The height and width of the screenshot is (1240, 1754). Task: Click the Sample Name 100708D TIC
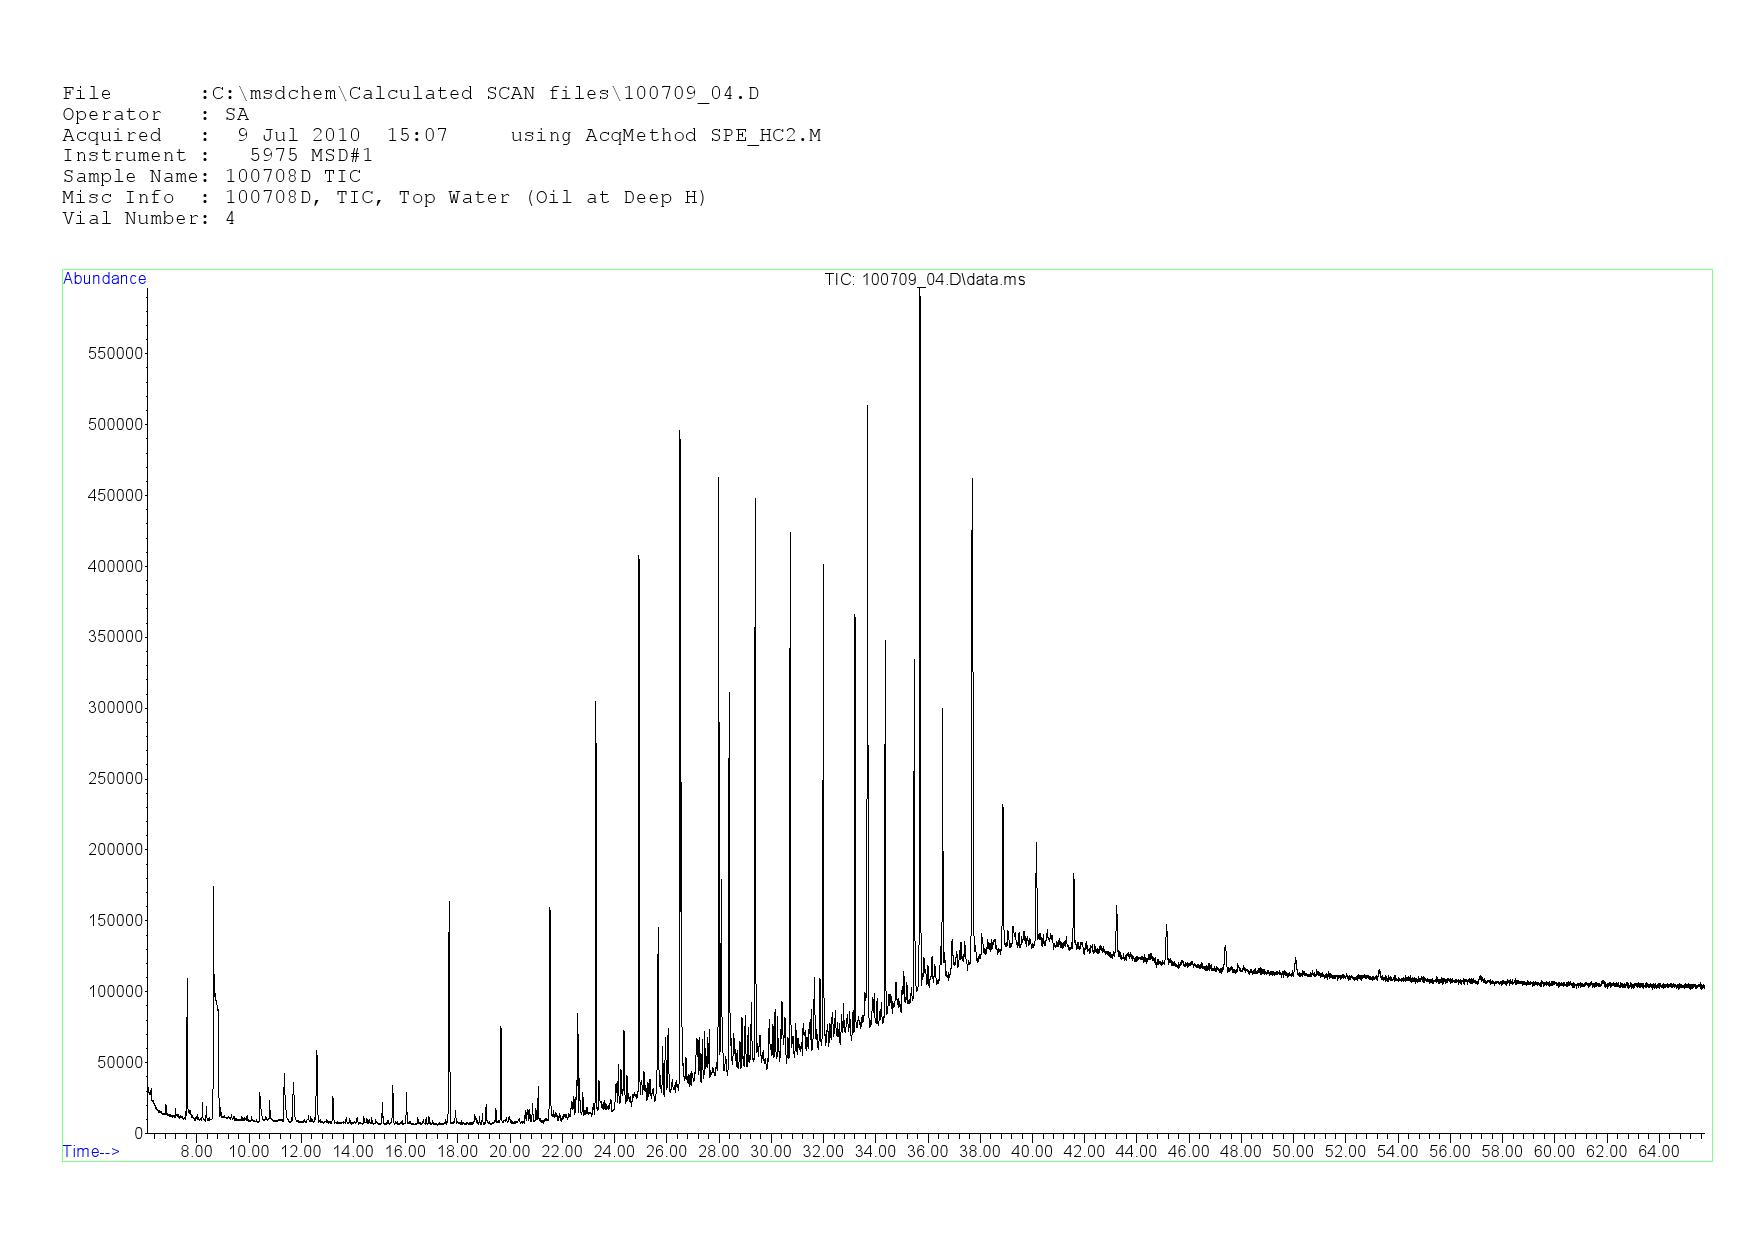click(x=293, y=177)
